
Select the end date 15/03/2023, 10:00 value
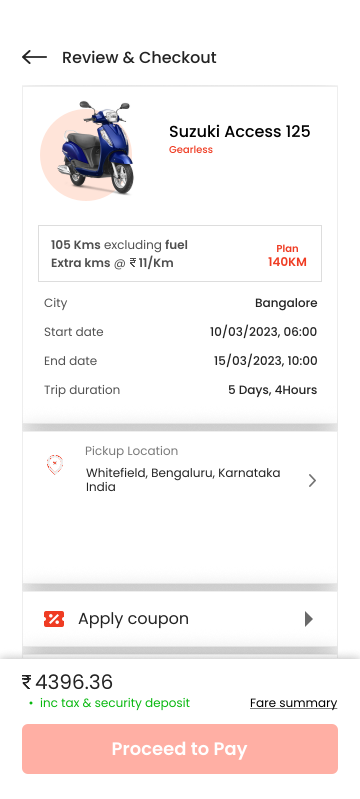(265, 361)
